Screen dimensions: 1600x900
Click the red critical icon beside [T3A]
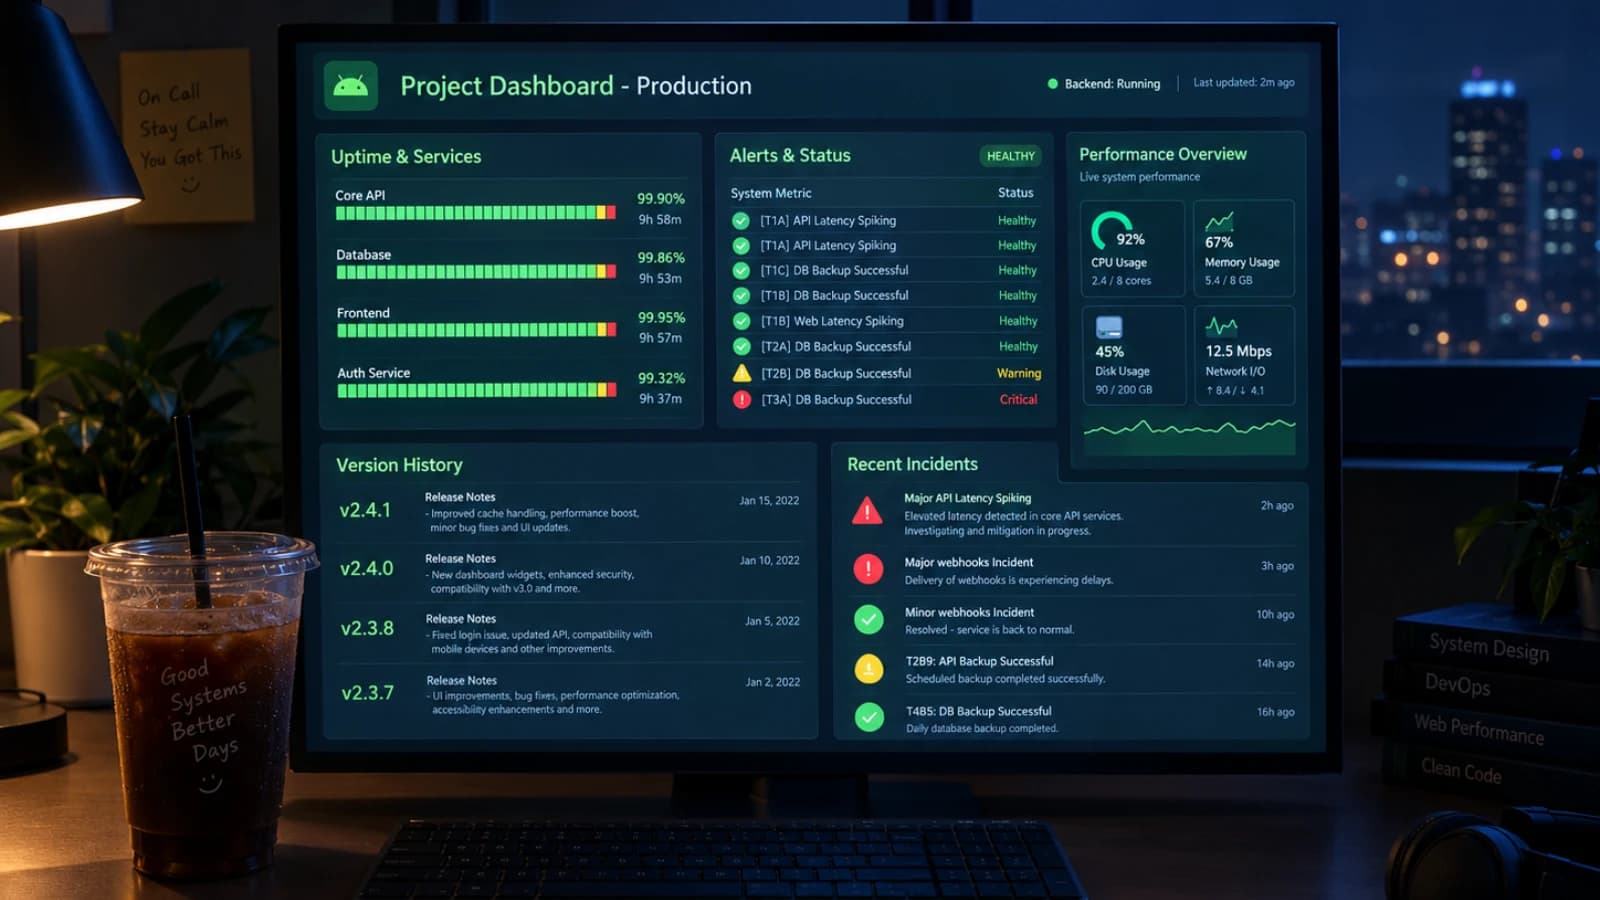pos(742,400)
